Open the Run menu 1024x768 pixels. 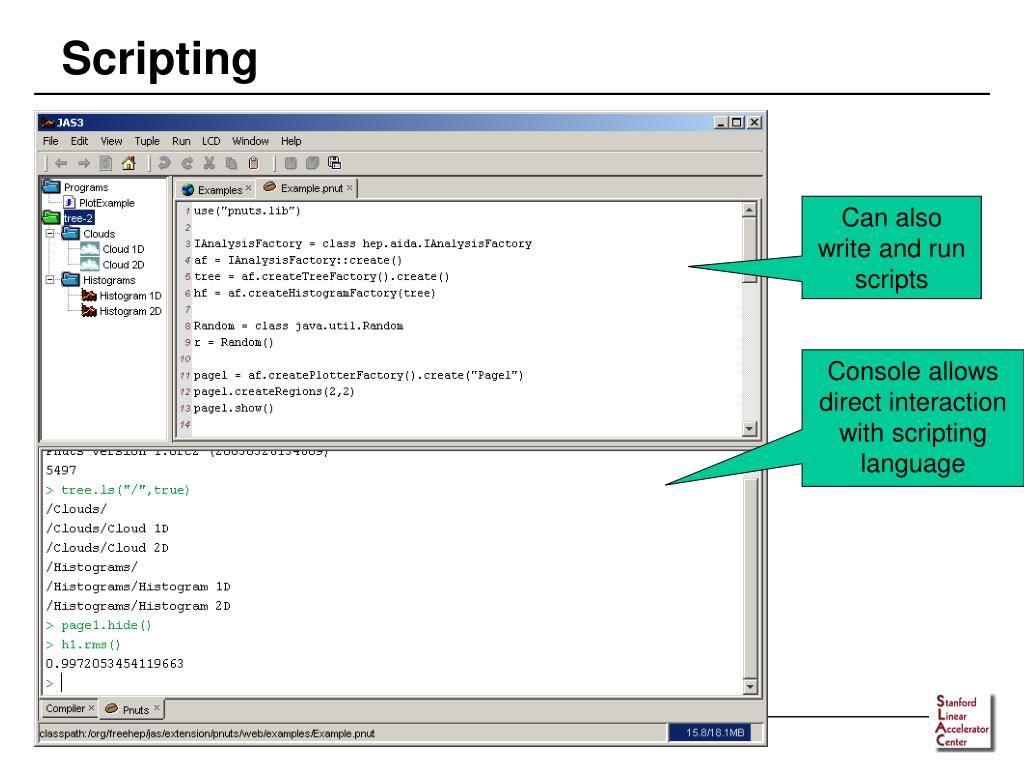coord(181,141)
